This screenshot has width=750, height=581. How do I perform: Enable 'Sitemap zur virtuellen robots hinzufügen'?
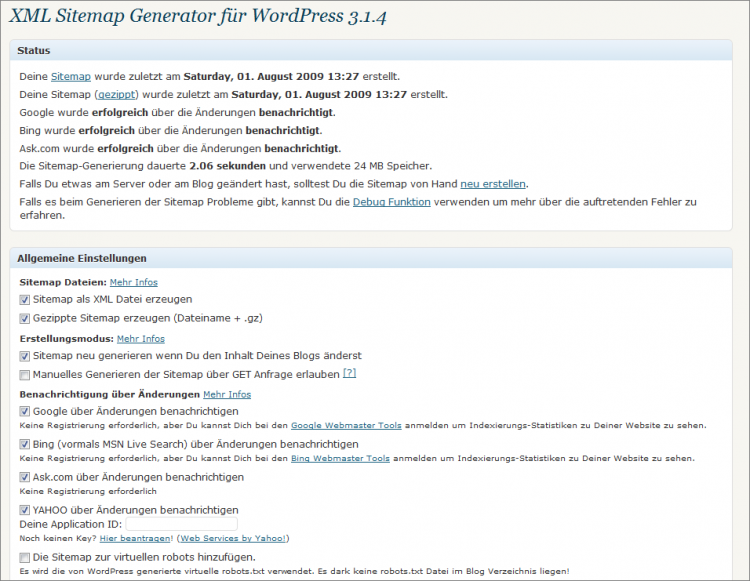click(25, 557)
